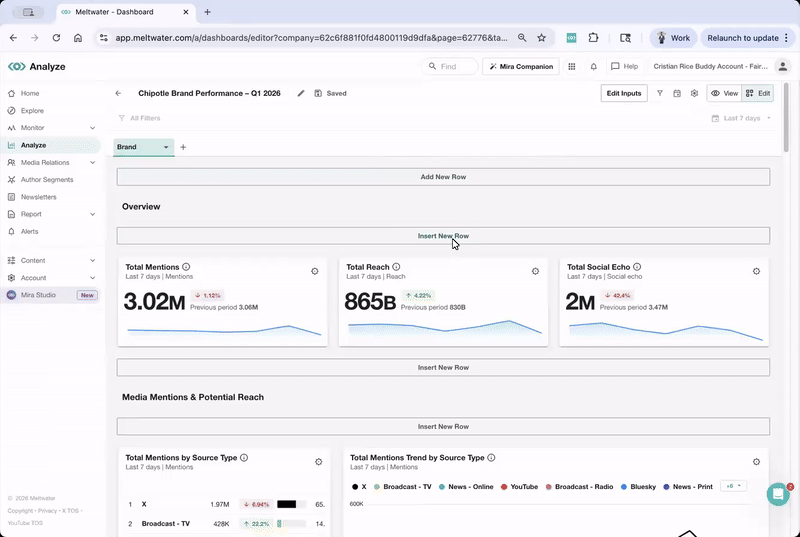Show info for Total Mentions widget
The image size is (800, 537).
186,267
